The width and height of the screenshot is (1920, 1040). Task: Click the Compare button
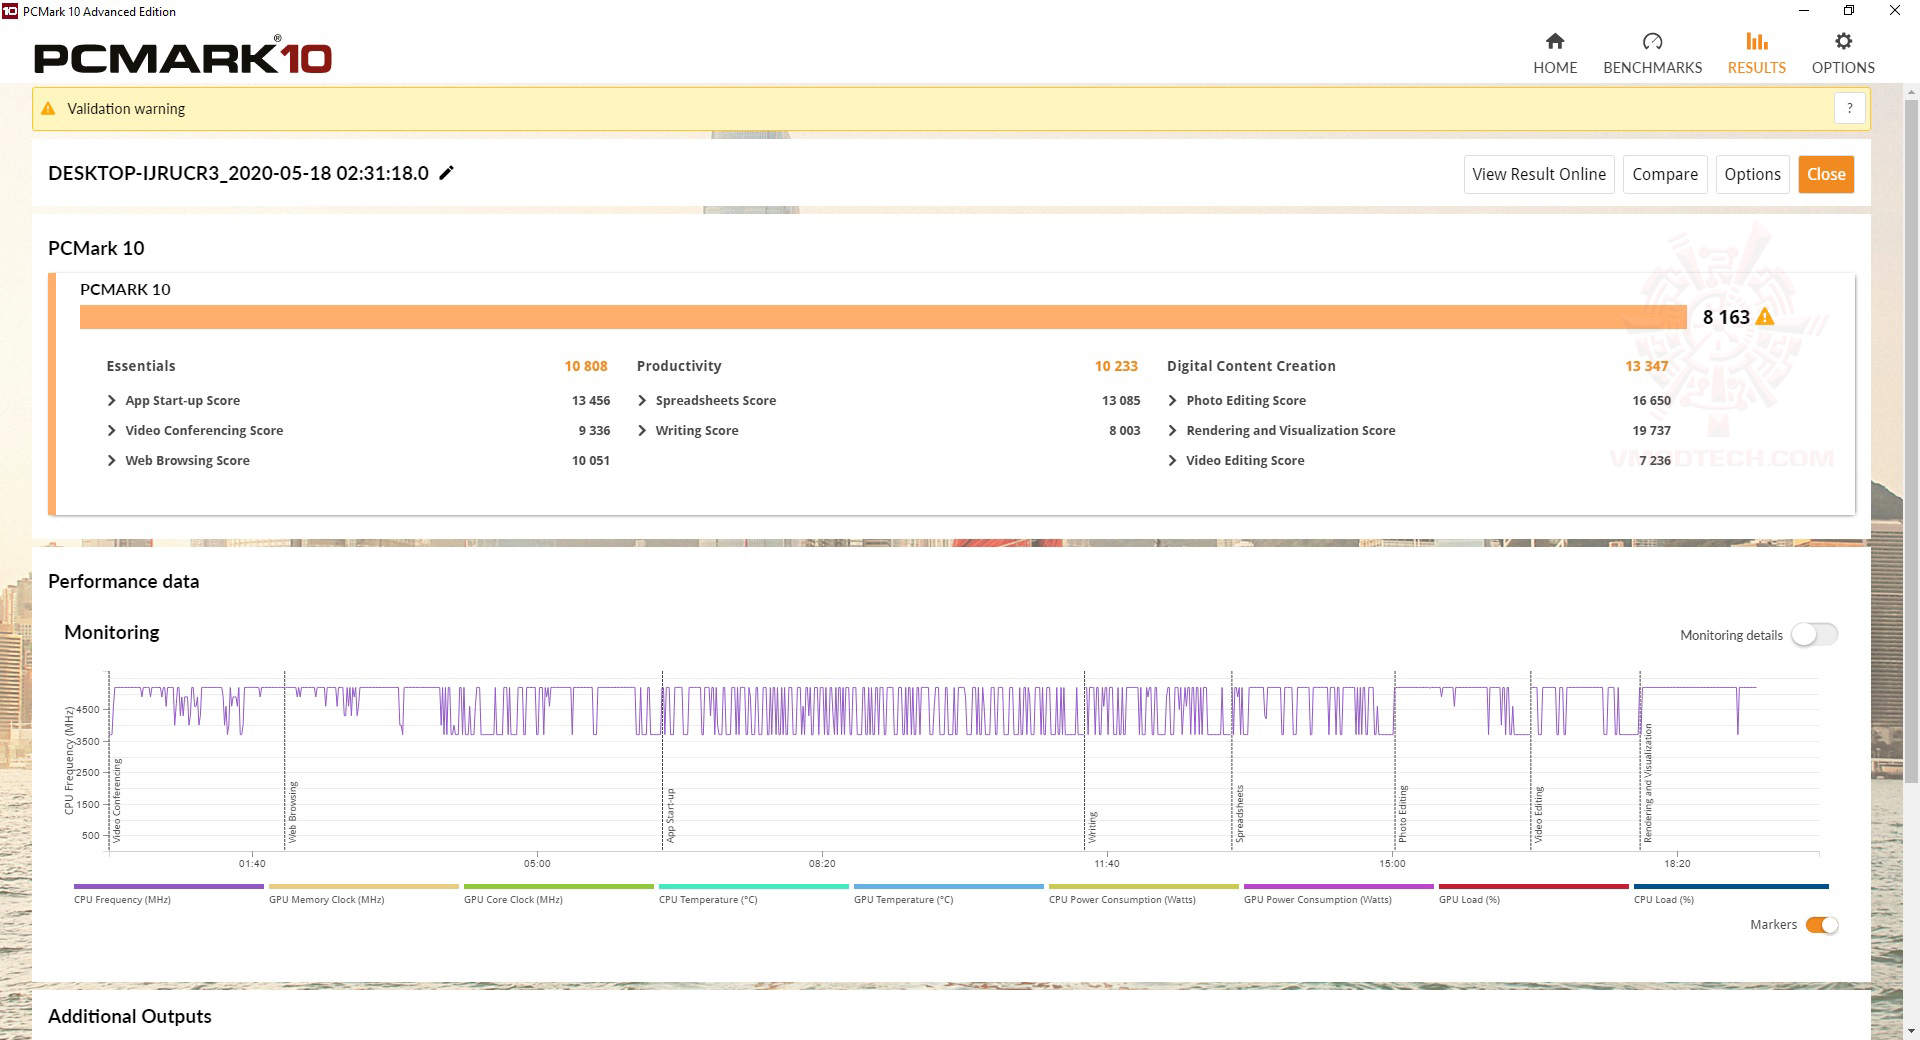(x=1665, y=174)
